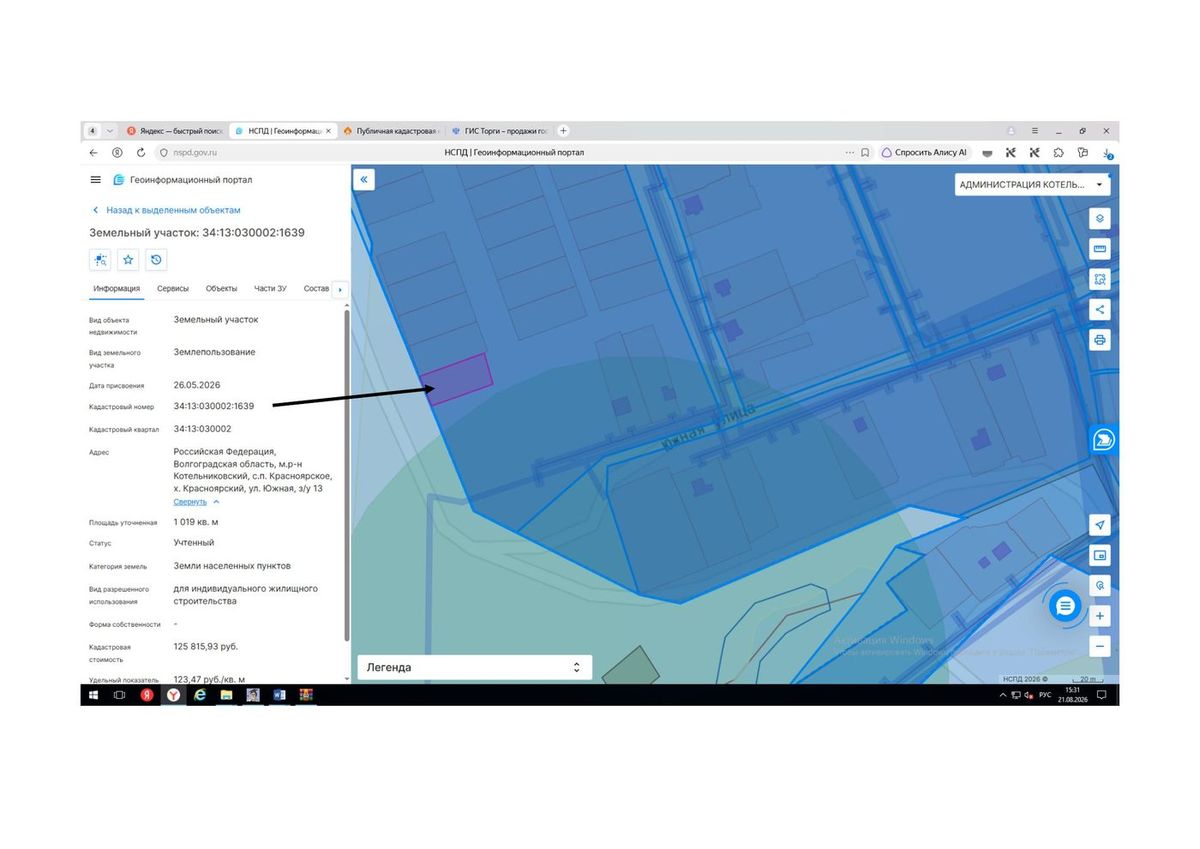
Task: Open Windows Start menu
Action: click(x=94, y=694)
